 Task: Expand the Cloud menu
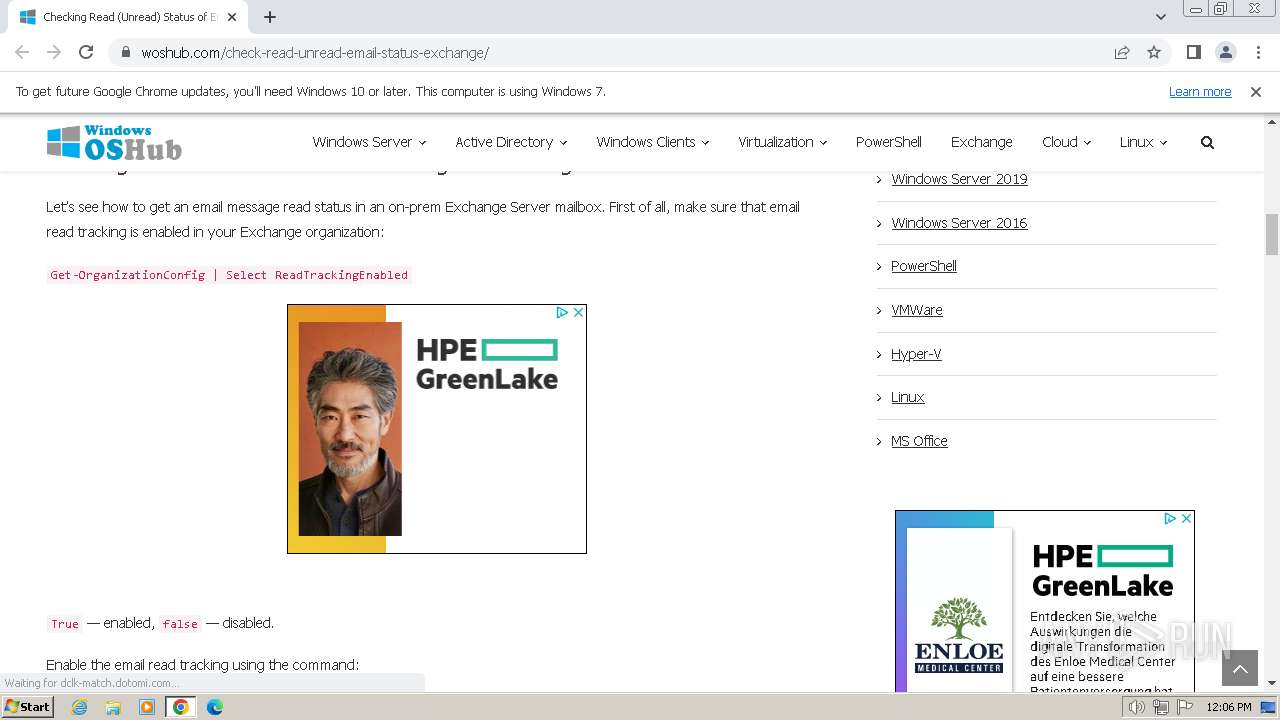pyautogui.click(x=1066, y=142)
